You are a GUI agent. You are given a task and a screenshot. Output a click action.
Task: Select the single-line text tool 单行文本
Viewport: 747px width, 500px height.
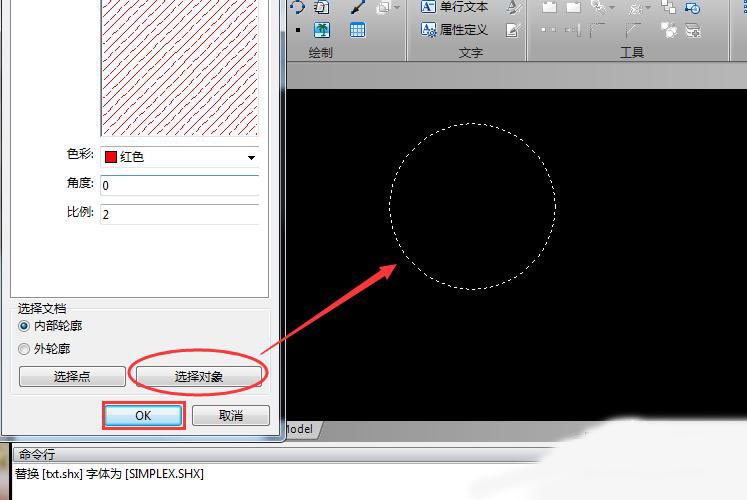454,7
